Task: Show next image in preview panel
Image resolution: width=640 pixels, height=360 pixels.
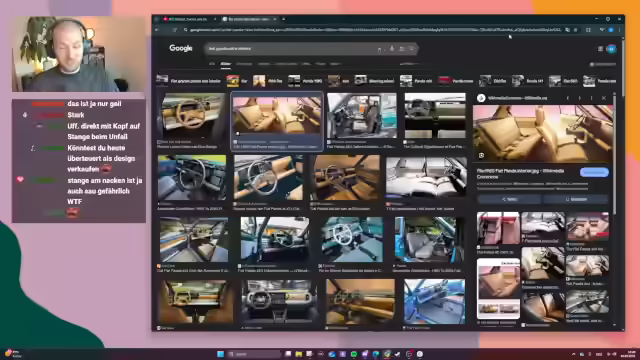Action: [580, 98]
